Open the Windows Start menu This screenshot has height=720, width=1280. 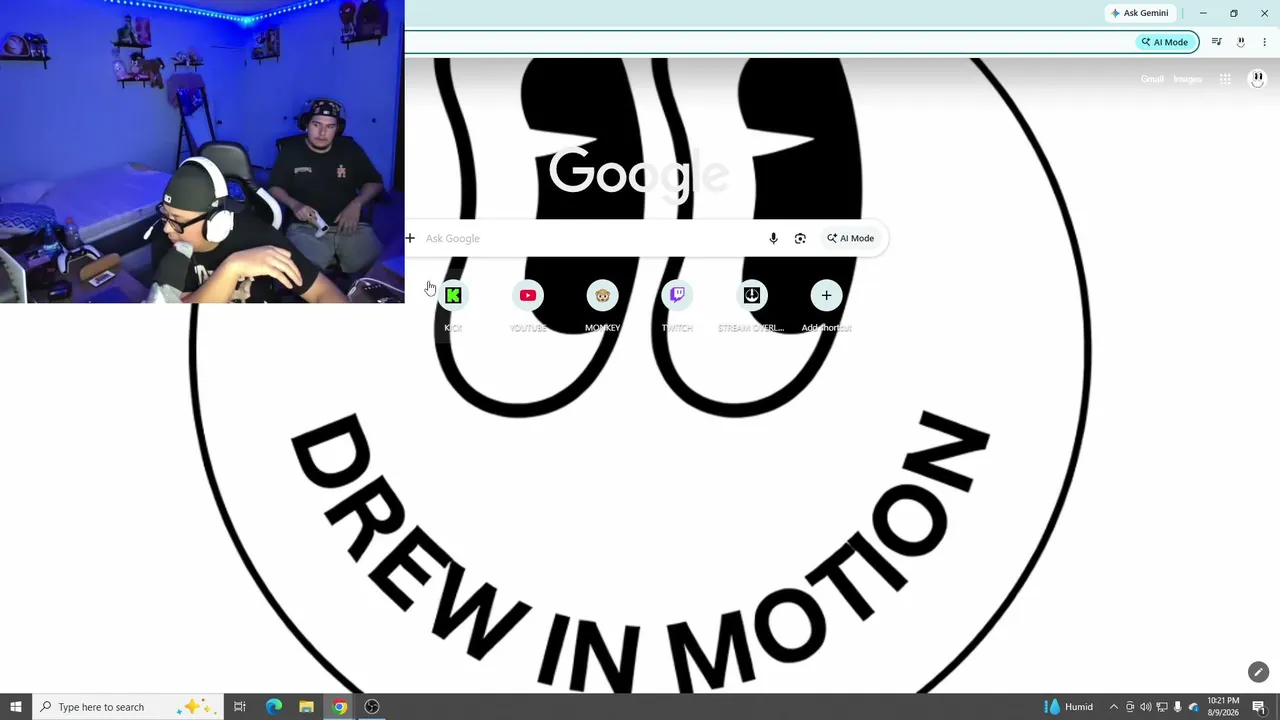pos(16,707)
